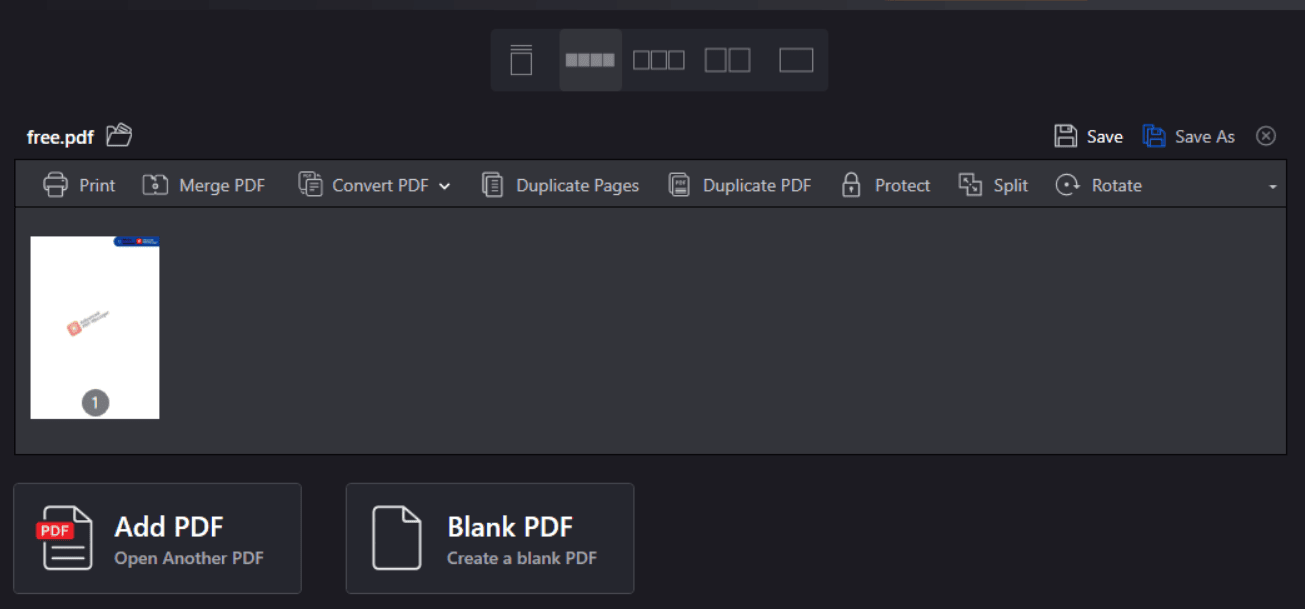Create a blank PDF
This screenshot has width=1305, height=609.
tap(489, 538)
